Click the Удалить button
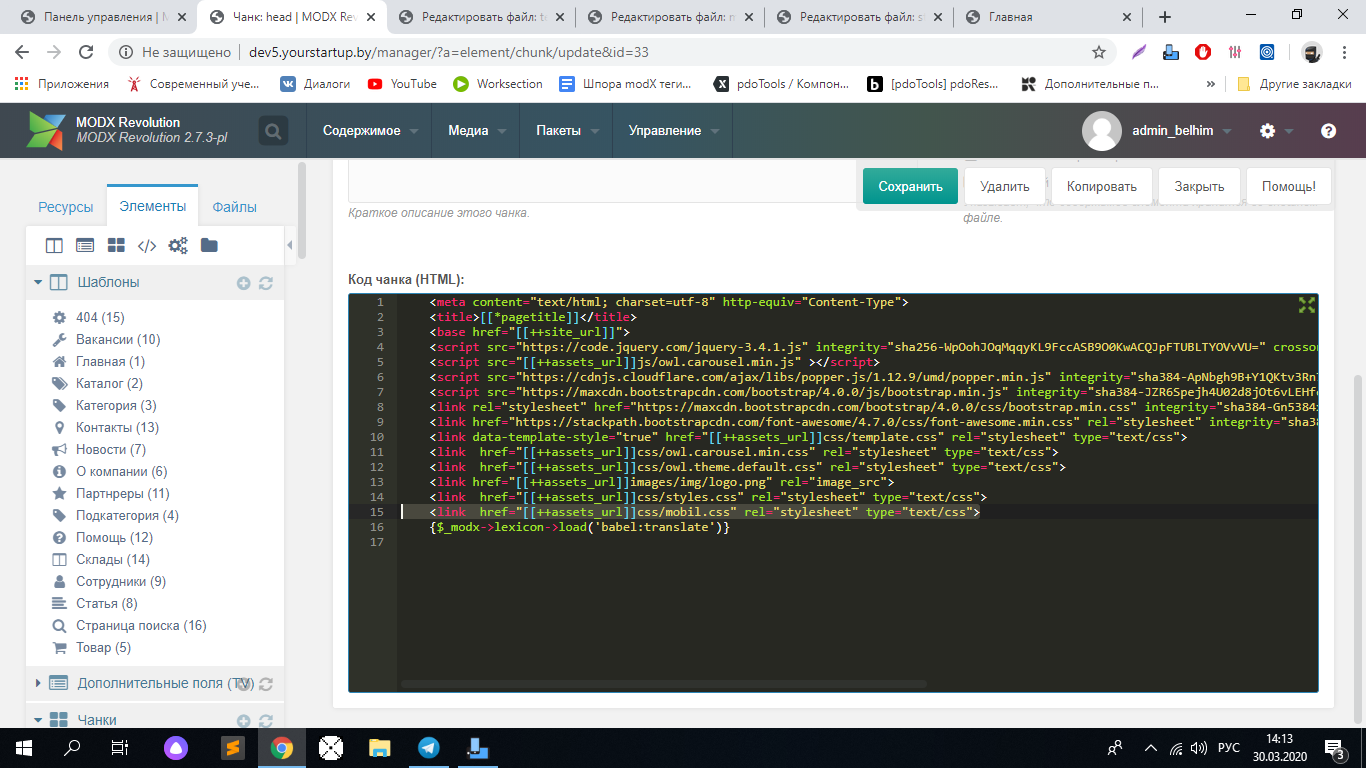Viewport: 1366px width, 768px height. click(x=1005, y=186)
